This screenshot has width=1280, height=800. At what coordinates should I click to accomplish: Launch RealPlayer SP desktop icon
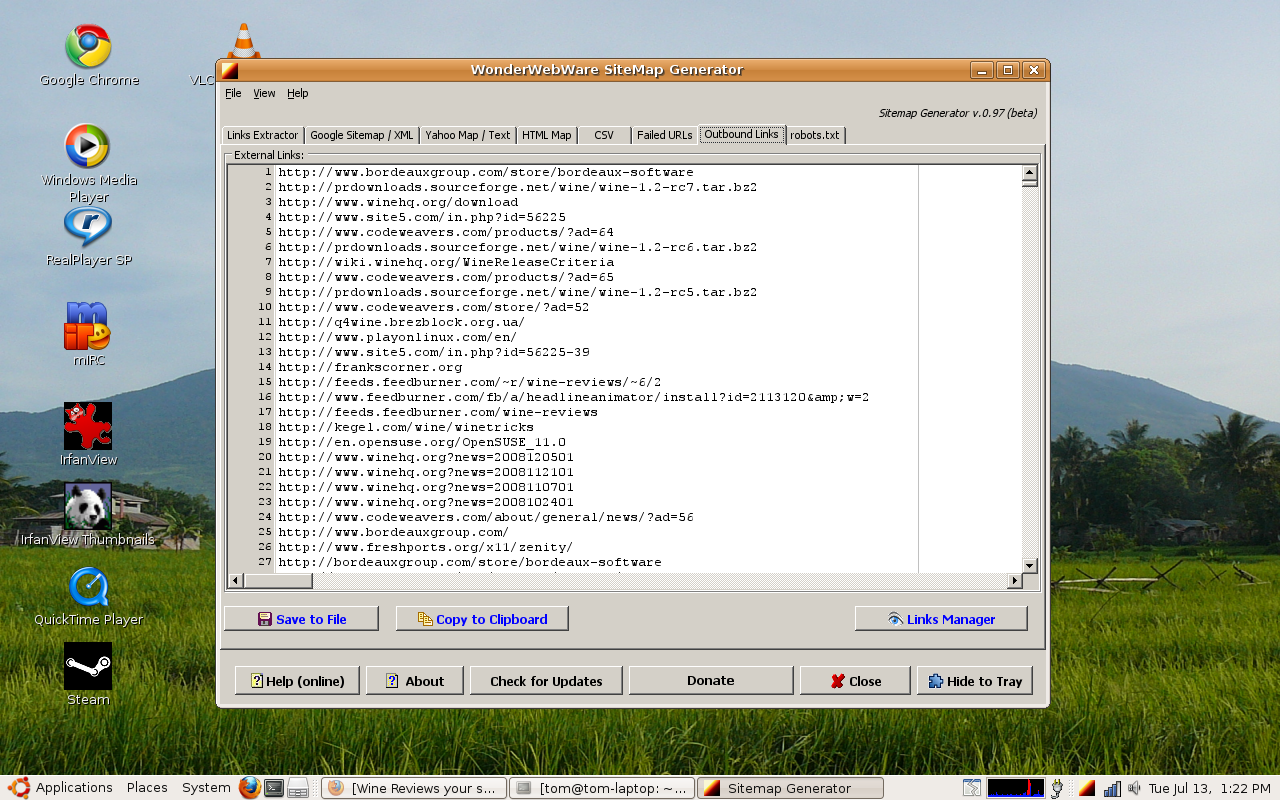point(88,226)
